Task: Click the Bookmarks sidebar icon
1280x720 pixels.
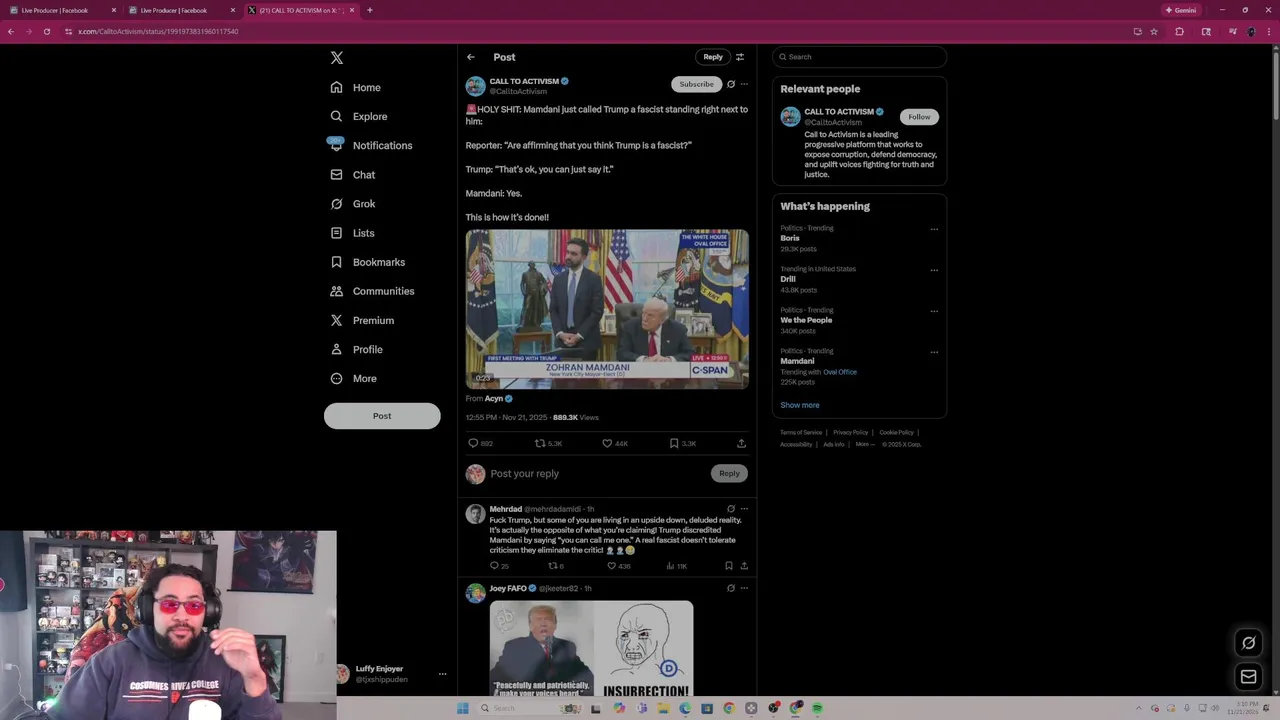Action: 337,262
